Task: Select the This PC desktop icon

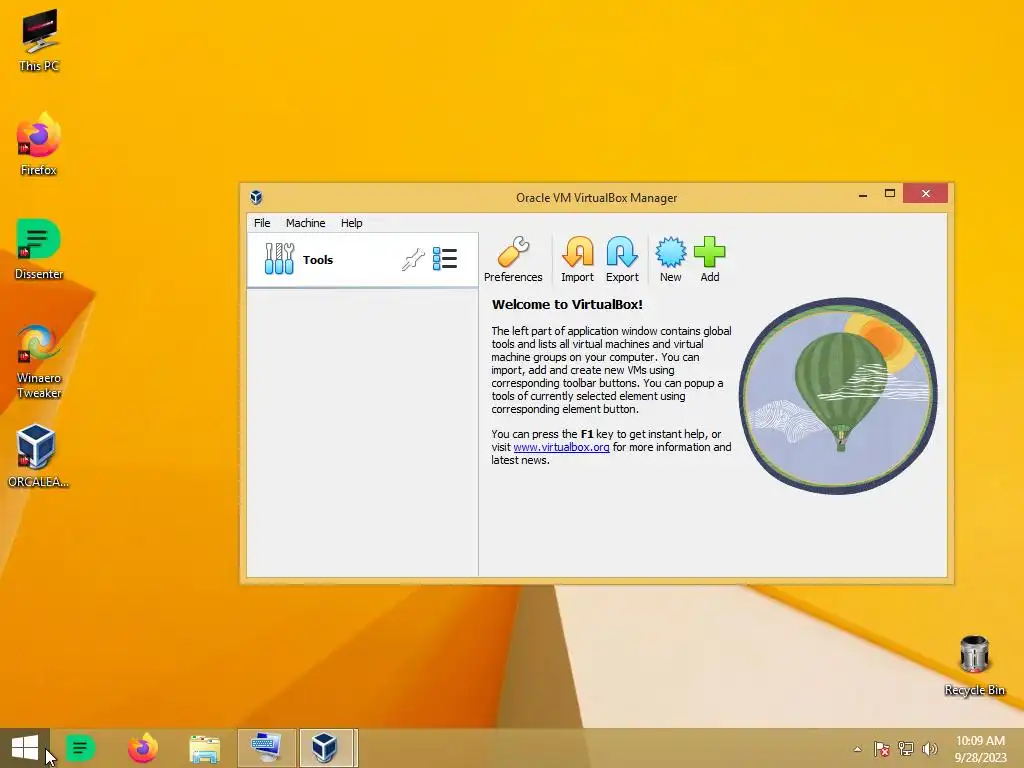Action: pyautogui.click(x=39, y=40)
